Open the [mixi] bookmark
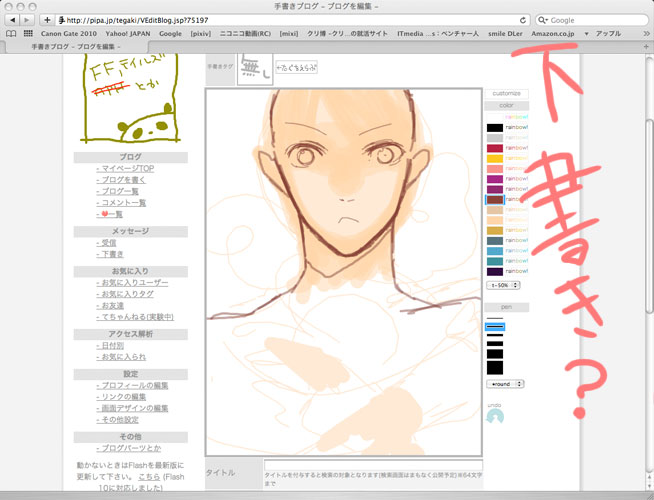Screen dimensions: 654x500 [x=289, y=33]
